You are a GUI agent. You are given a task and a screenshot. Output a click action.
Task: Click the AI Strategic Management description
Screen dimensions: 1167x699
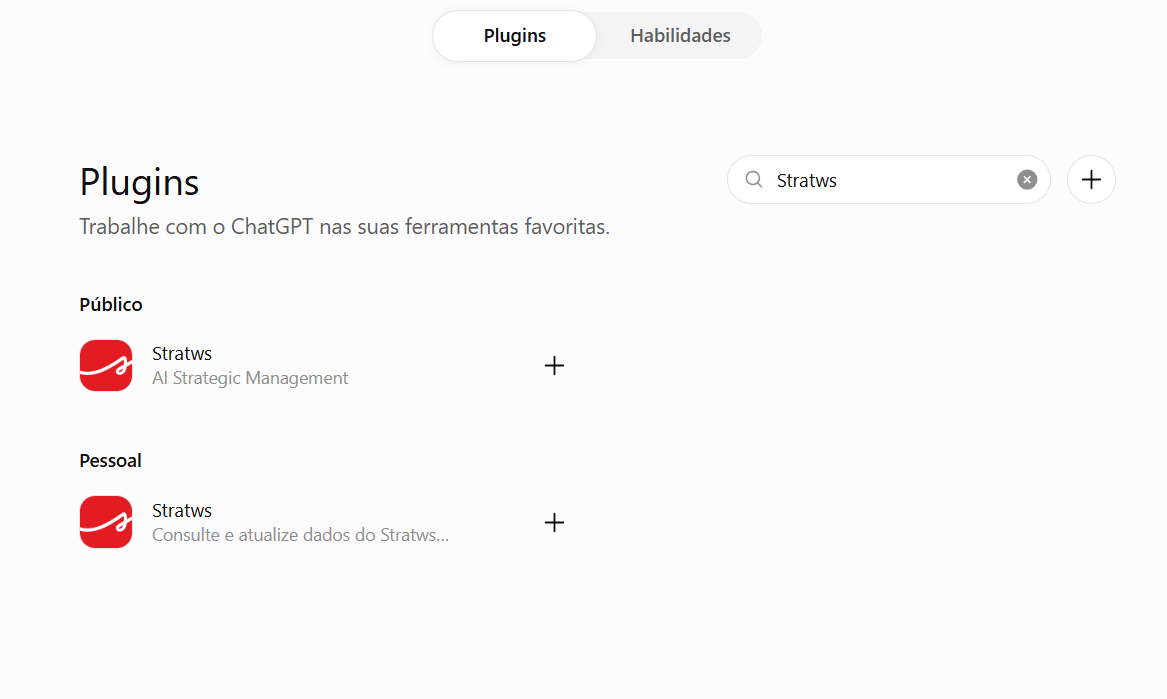coord(250,378)
